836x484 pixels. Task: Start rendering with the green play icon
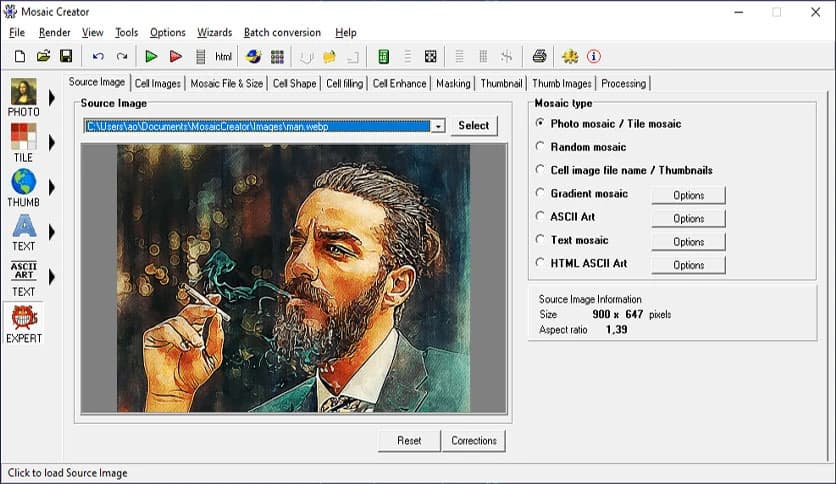click(151, 56)
